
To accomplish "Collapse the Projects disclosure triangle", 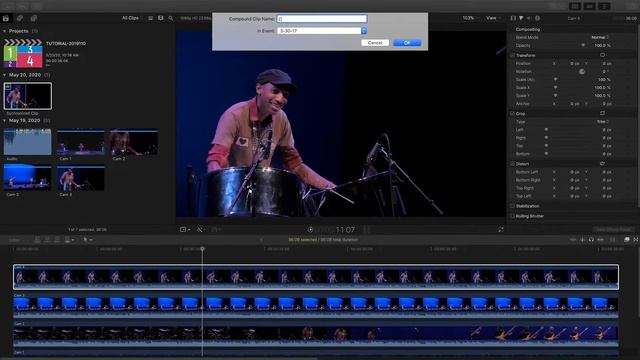I will pyautogui.click(x=4, y=31).
